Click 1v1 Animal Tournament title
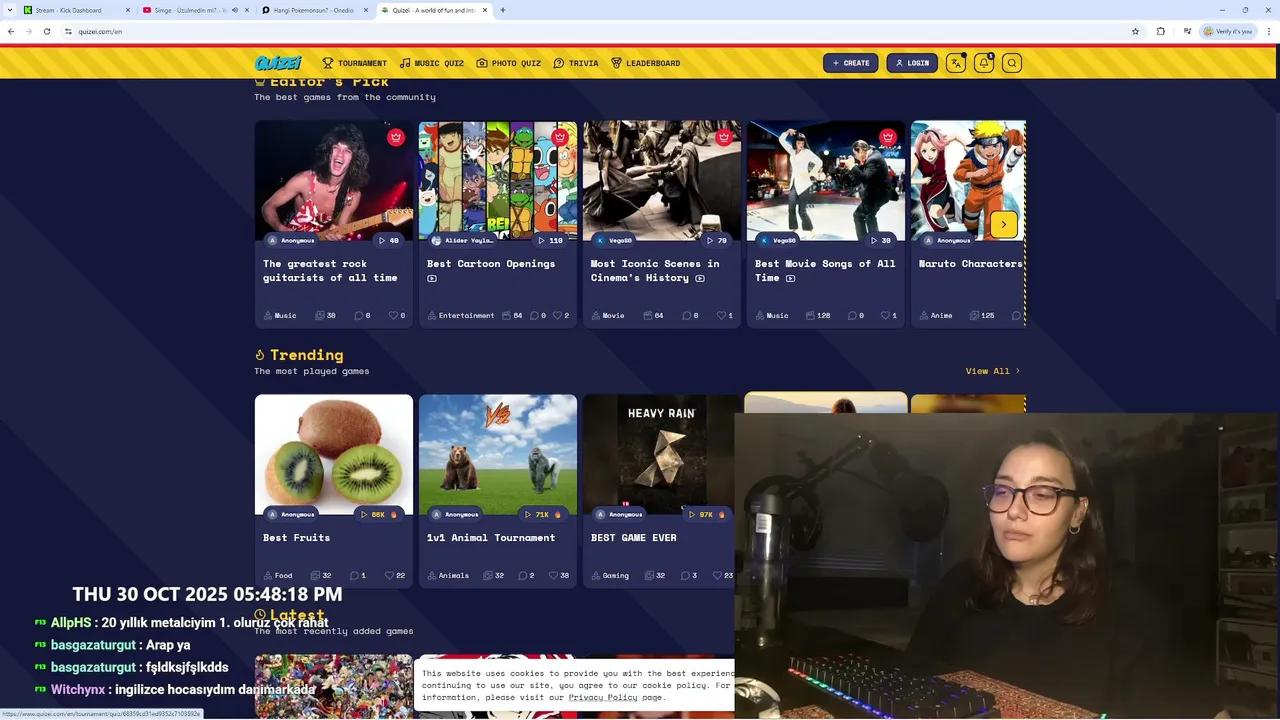 (x=491, y=538)
